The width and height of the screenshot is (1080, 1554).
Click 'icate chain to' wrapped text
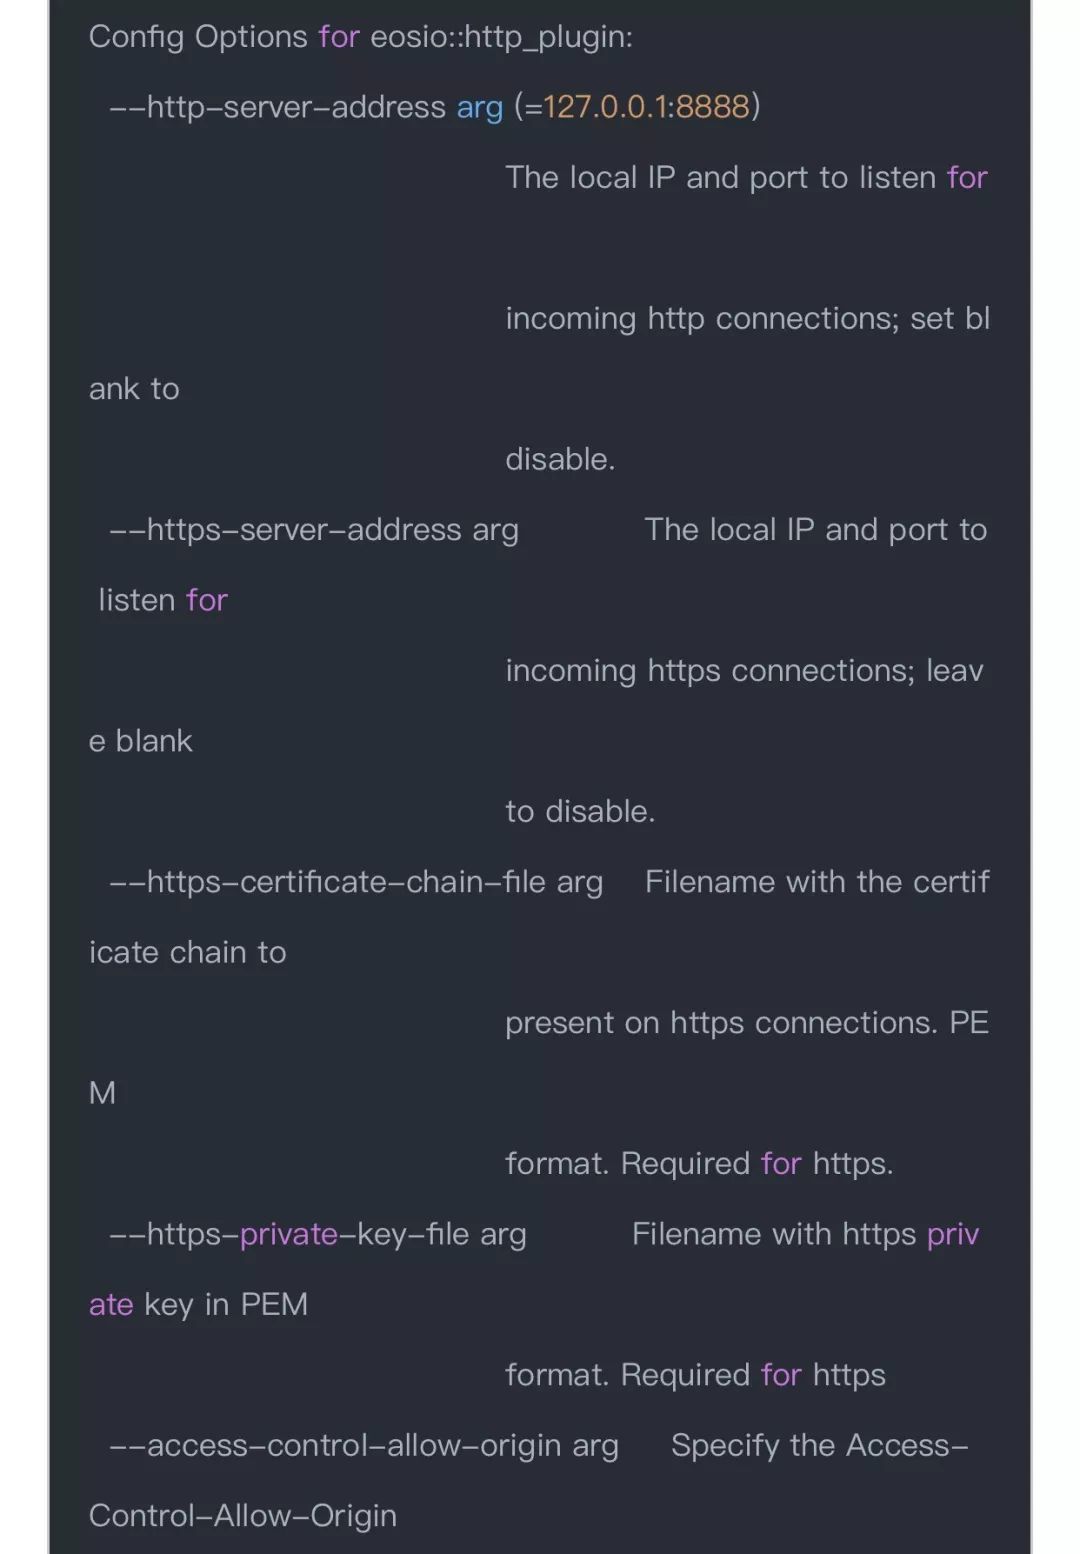188,952
